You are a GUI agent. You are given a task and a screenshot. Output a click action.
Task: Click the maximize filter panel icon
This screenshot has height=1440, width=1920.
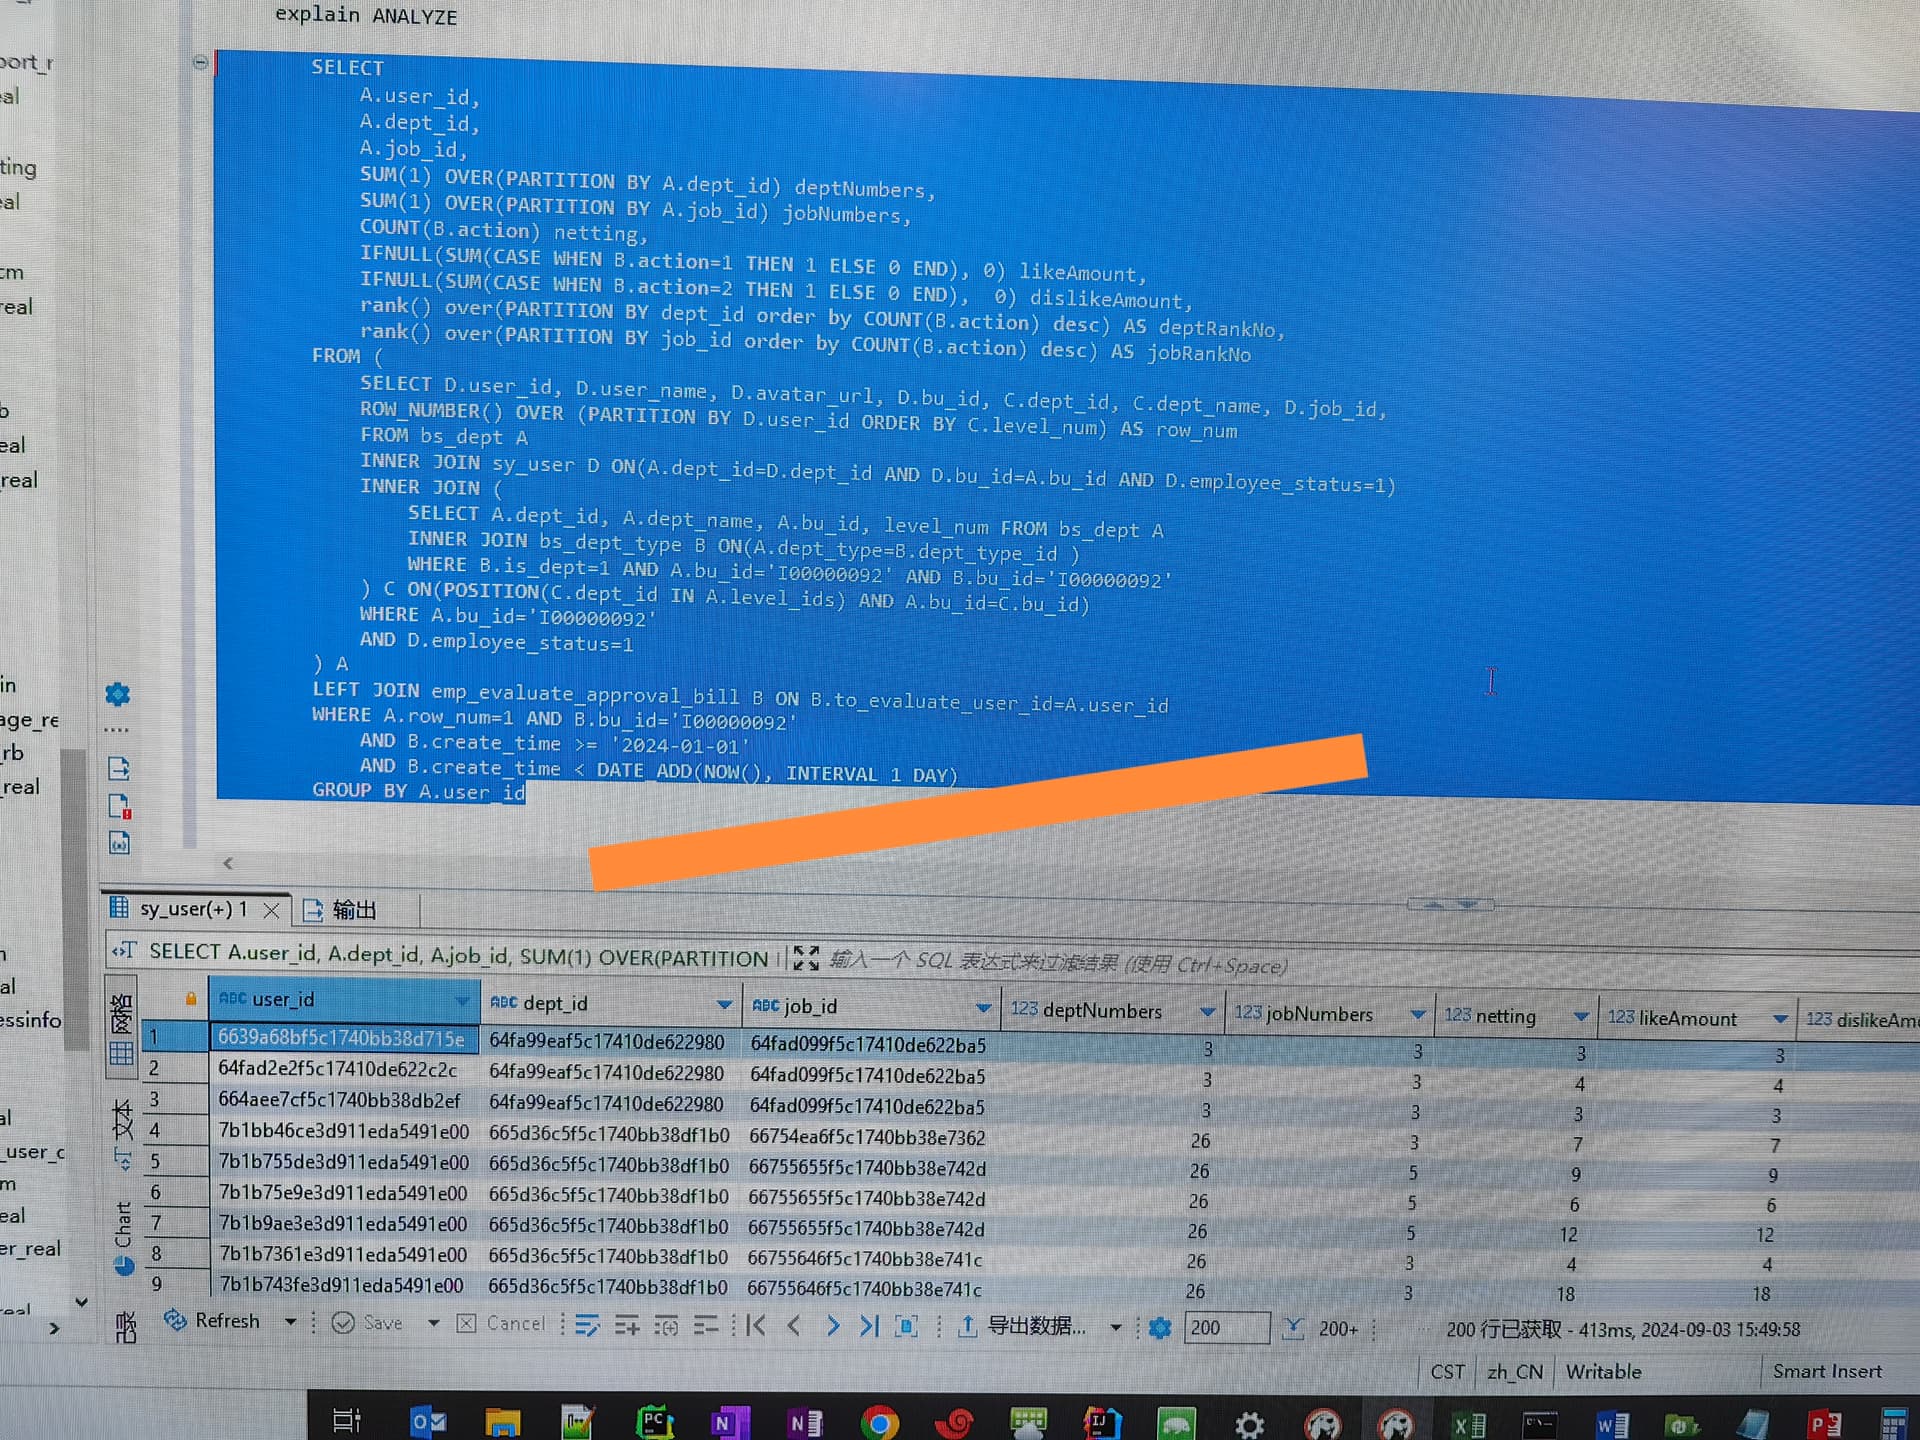tap(806, 958)
